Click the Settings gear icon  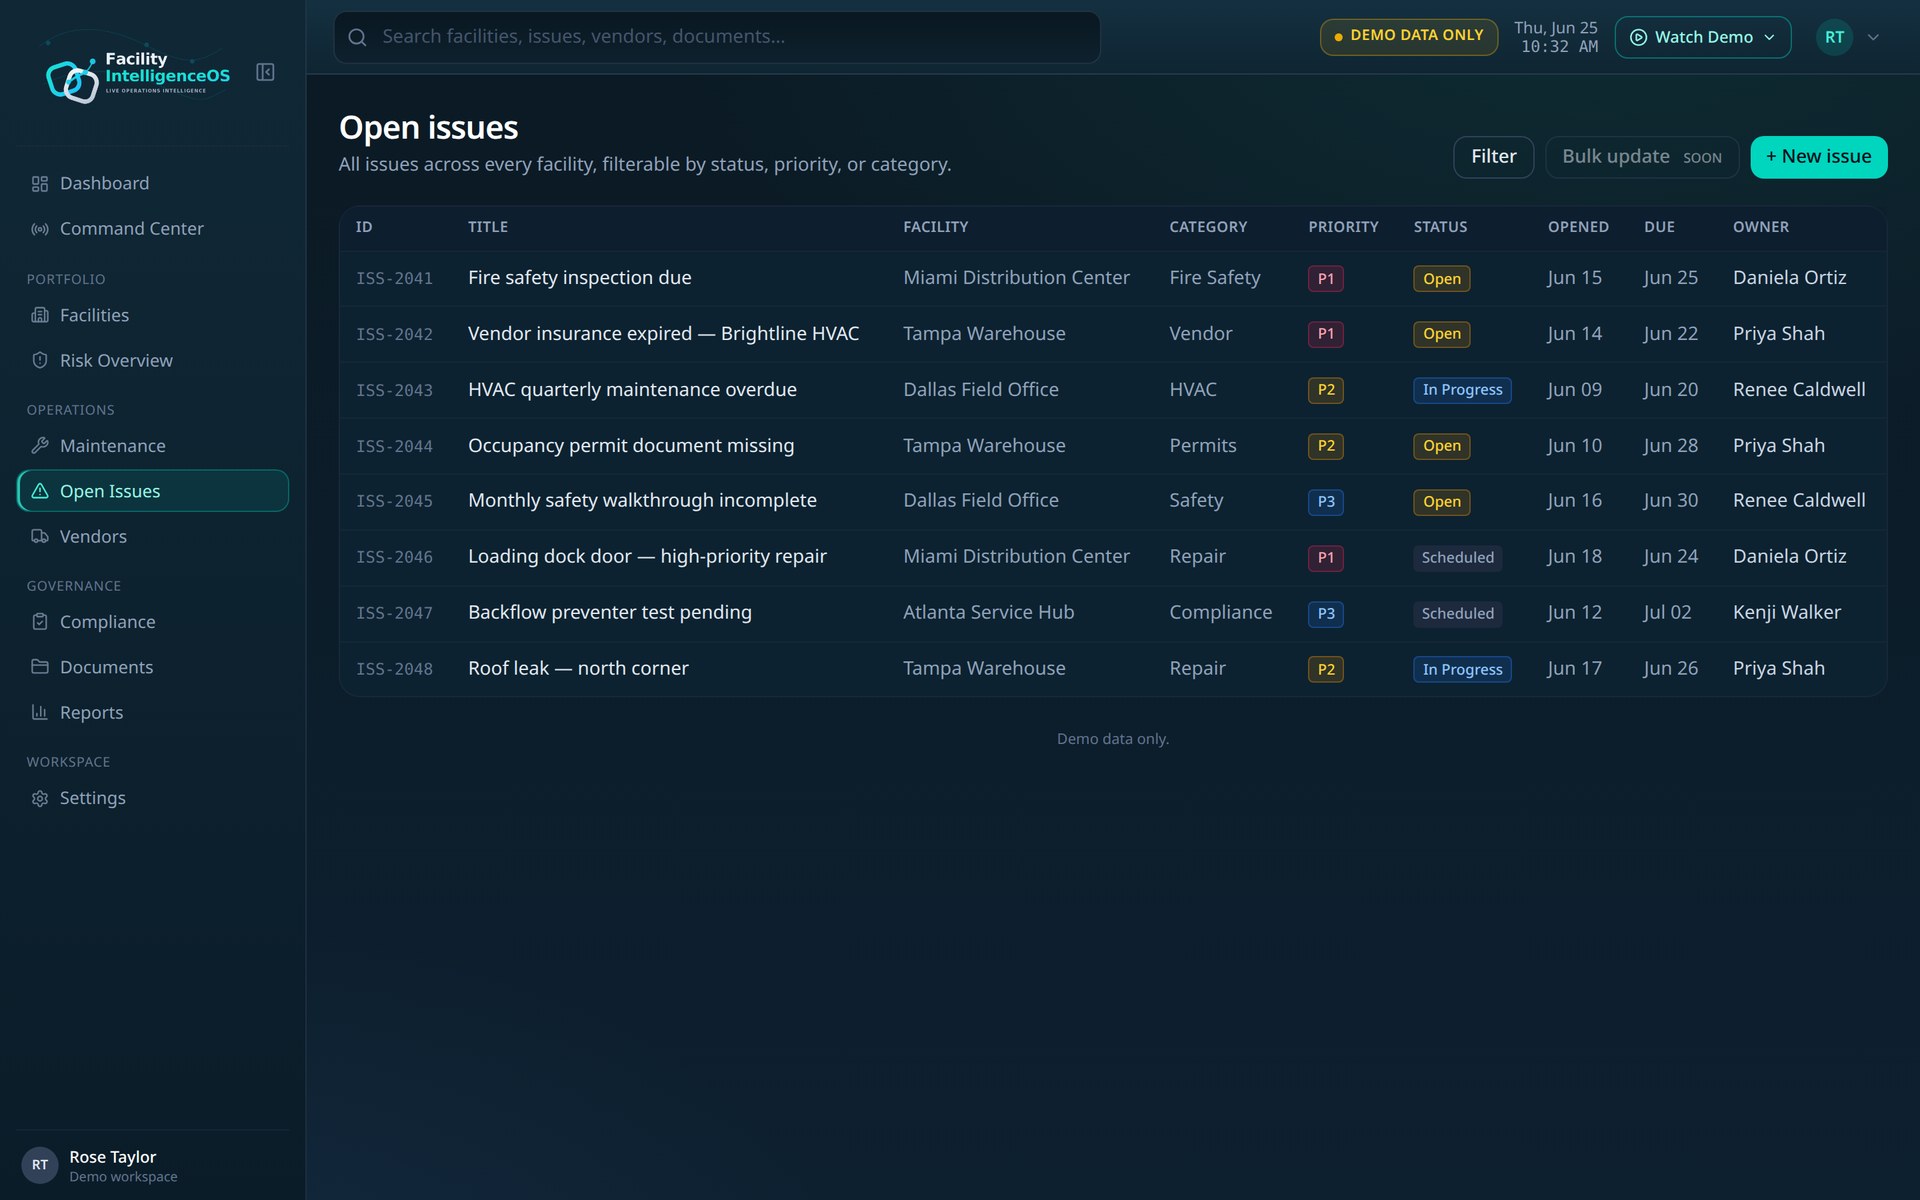pos(40,798)
